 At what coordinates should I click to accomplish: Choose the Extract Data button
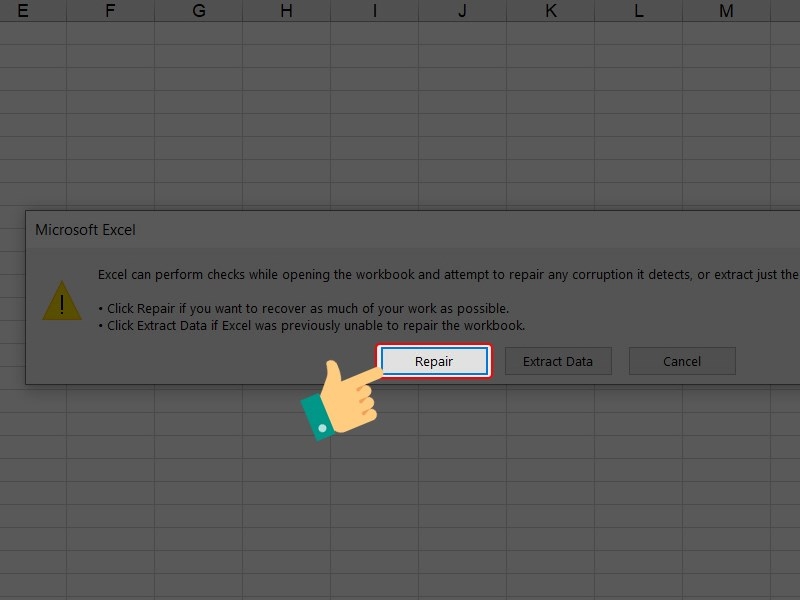pyautogui.click(x=558, y=361)
